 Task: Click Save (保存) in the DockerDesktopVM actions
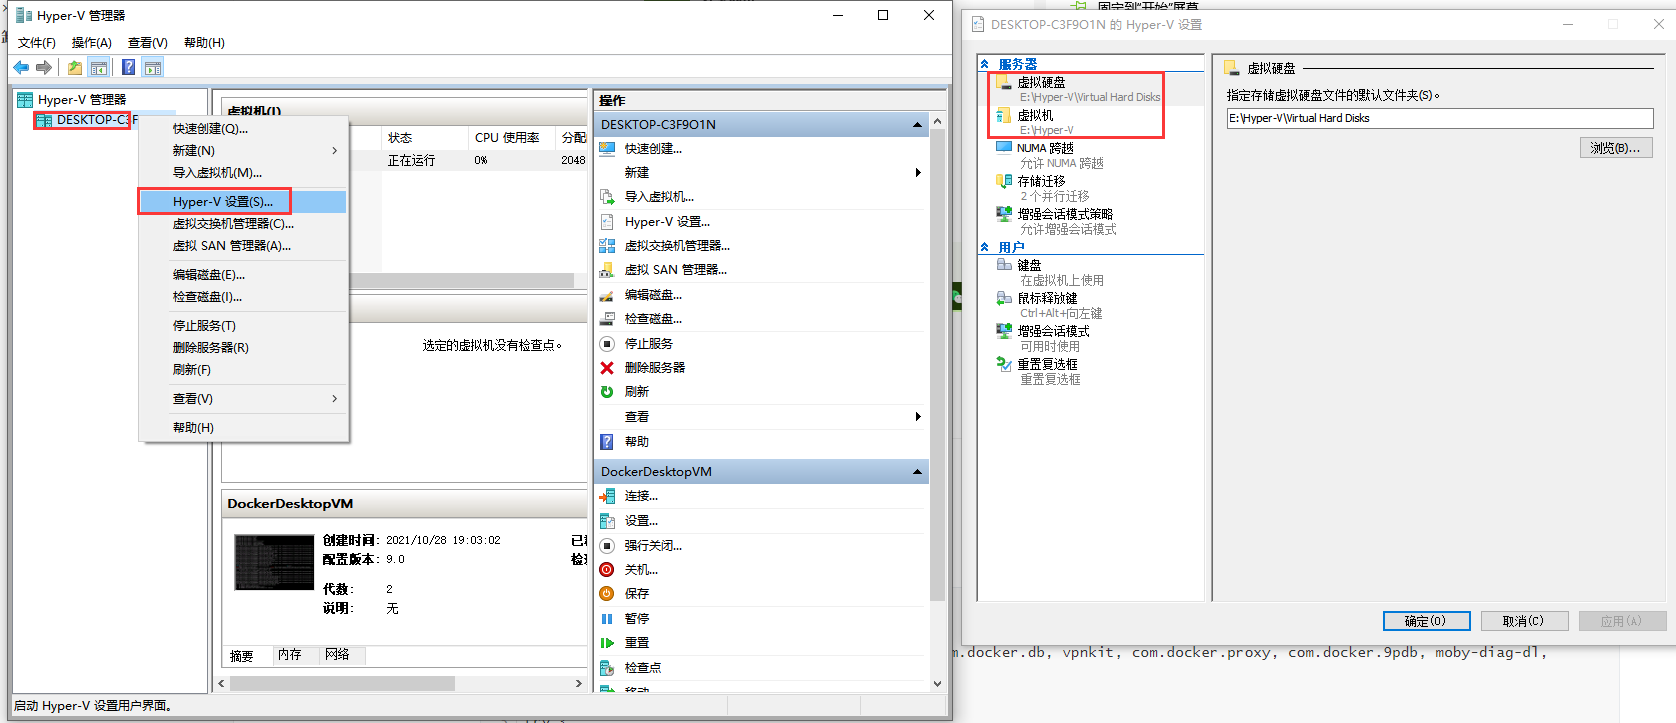coord(636,594)
